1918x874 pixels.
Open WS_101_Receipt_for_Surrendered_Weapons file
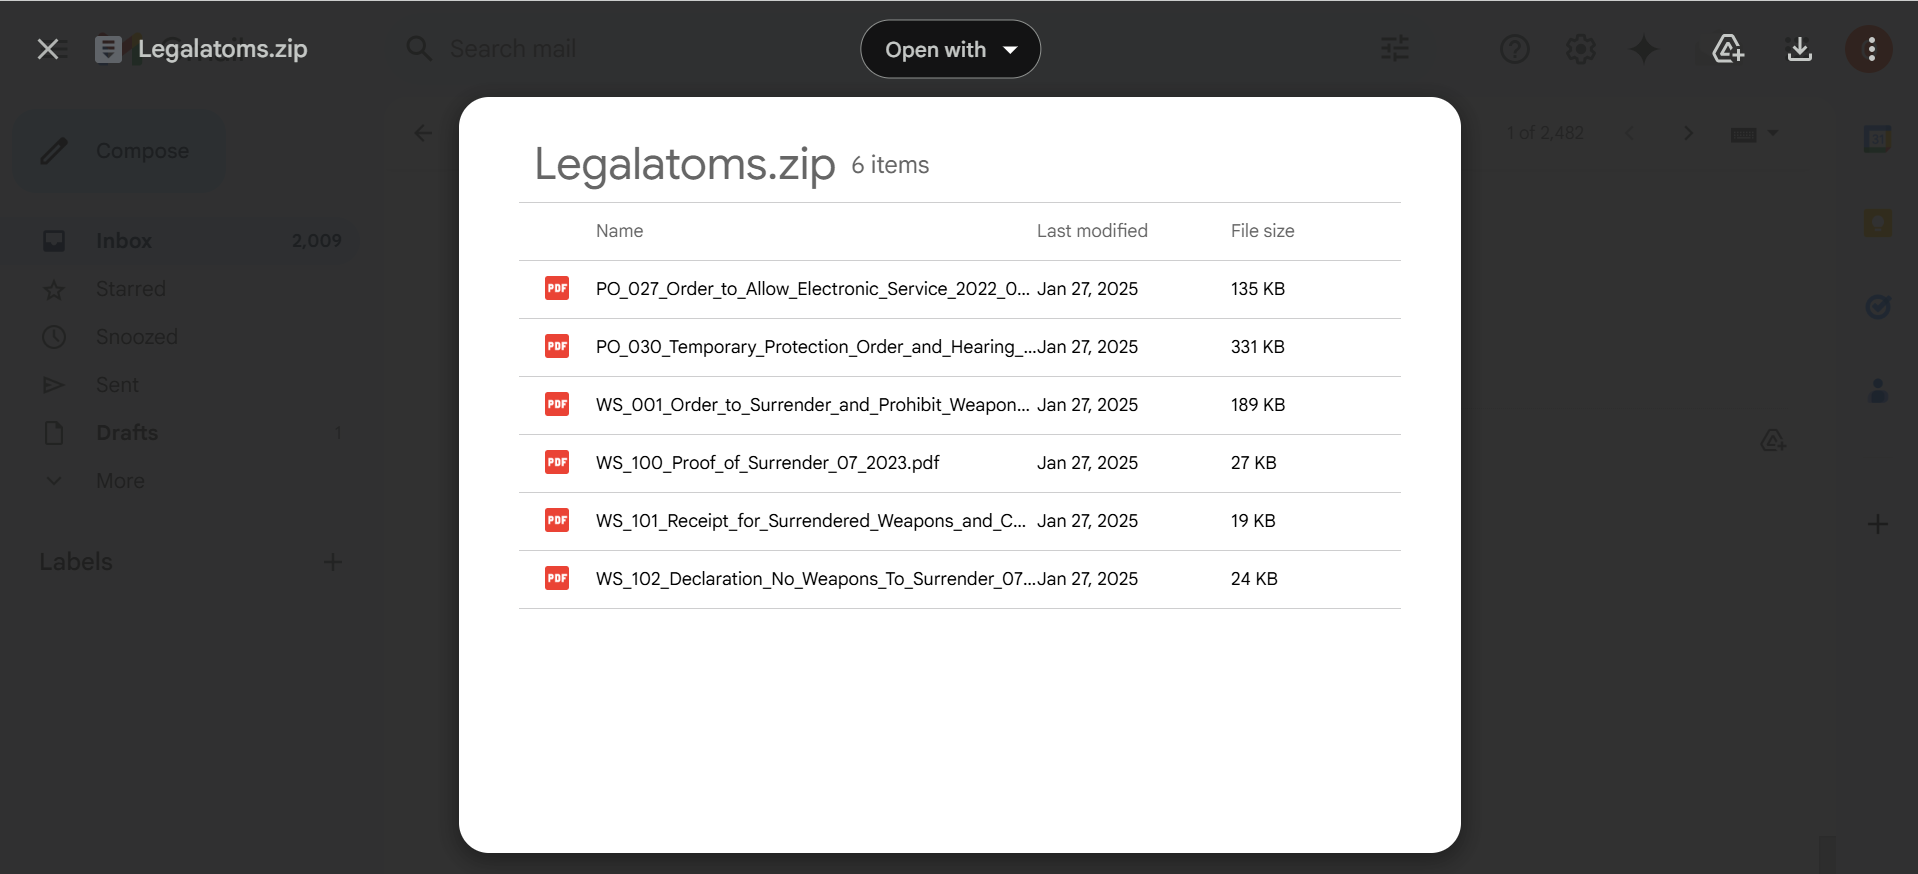(960, 521)
